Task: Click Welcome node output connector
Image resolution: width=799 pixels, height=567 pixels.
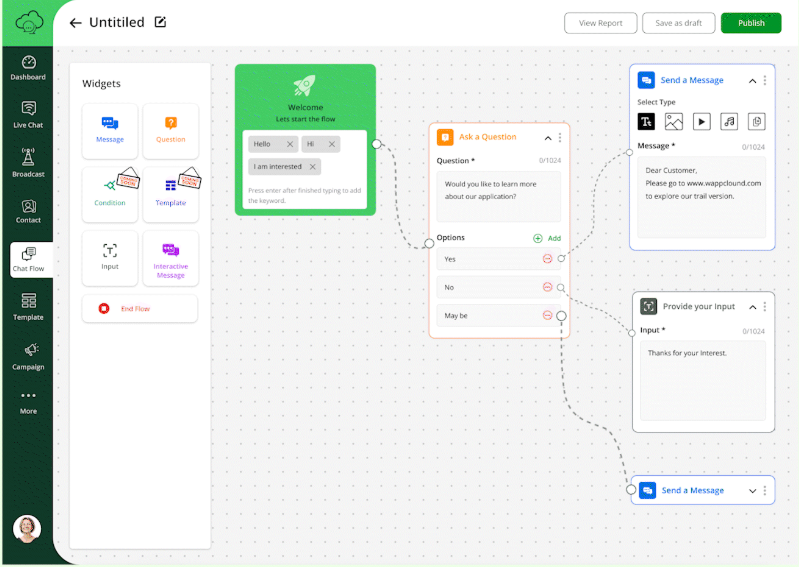Action: (377, 144)
